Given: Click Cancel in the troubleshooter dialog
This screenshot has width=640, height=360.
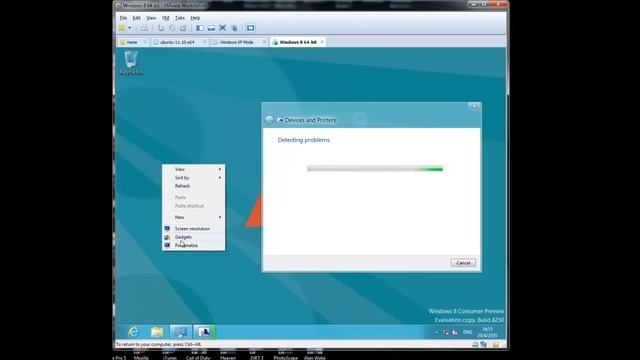Looking at the screenshot, I should coord(463,263).
